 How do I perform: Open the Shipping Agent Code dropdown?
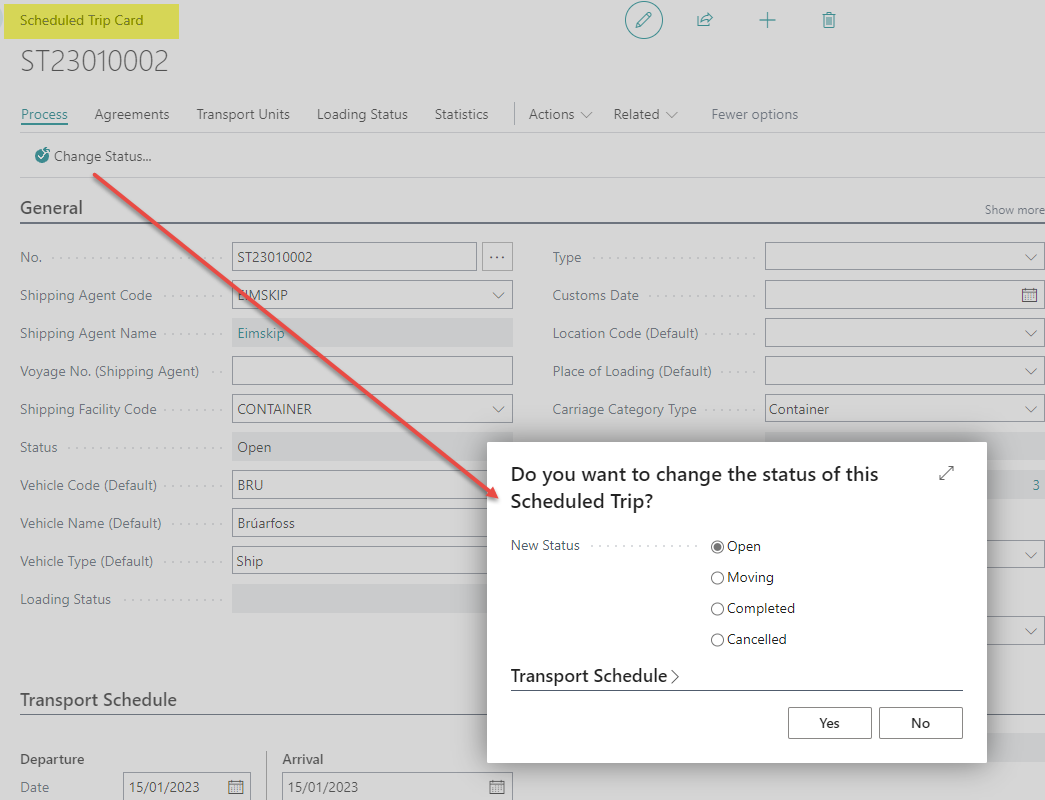498,295
